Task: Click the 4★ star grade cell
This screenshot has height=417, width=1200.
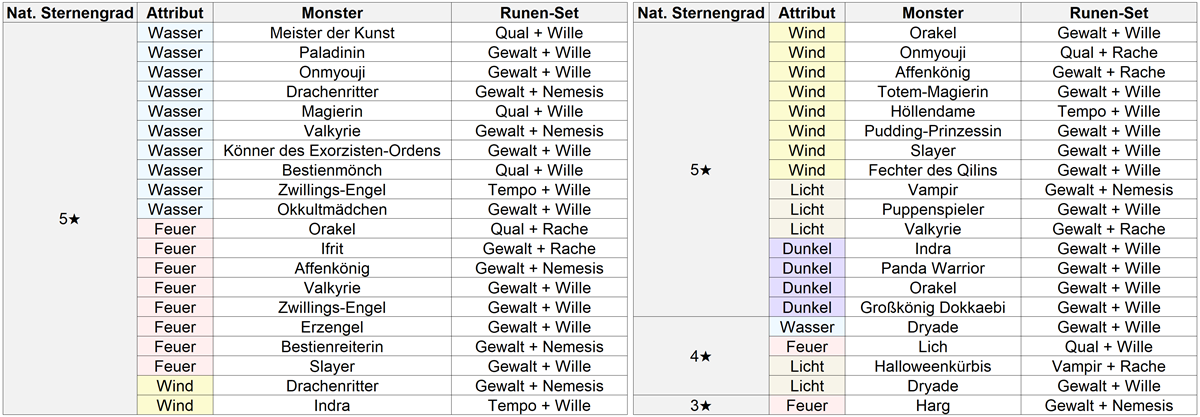Action: click(x=702, y=356)
